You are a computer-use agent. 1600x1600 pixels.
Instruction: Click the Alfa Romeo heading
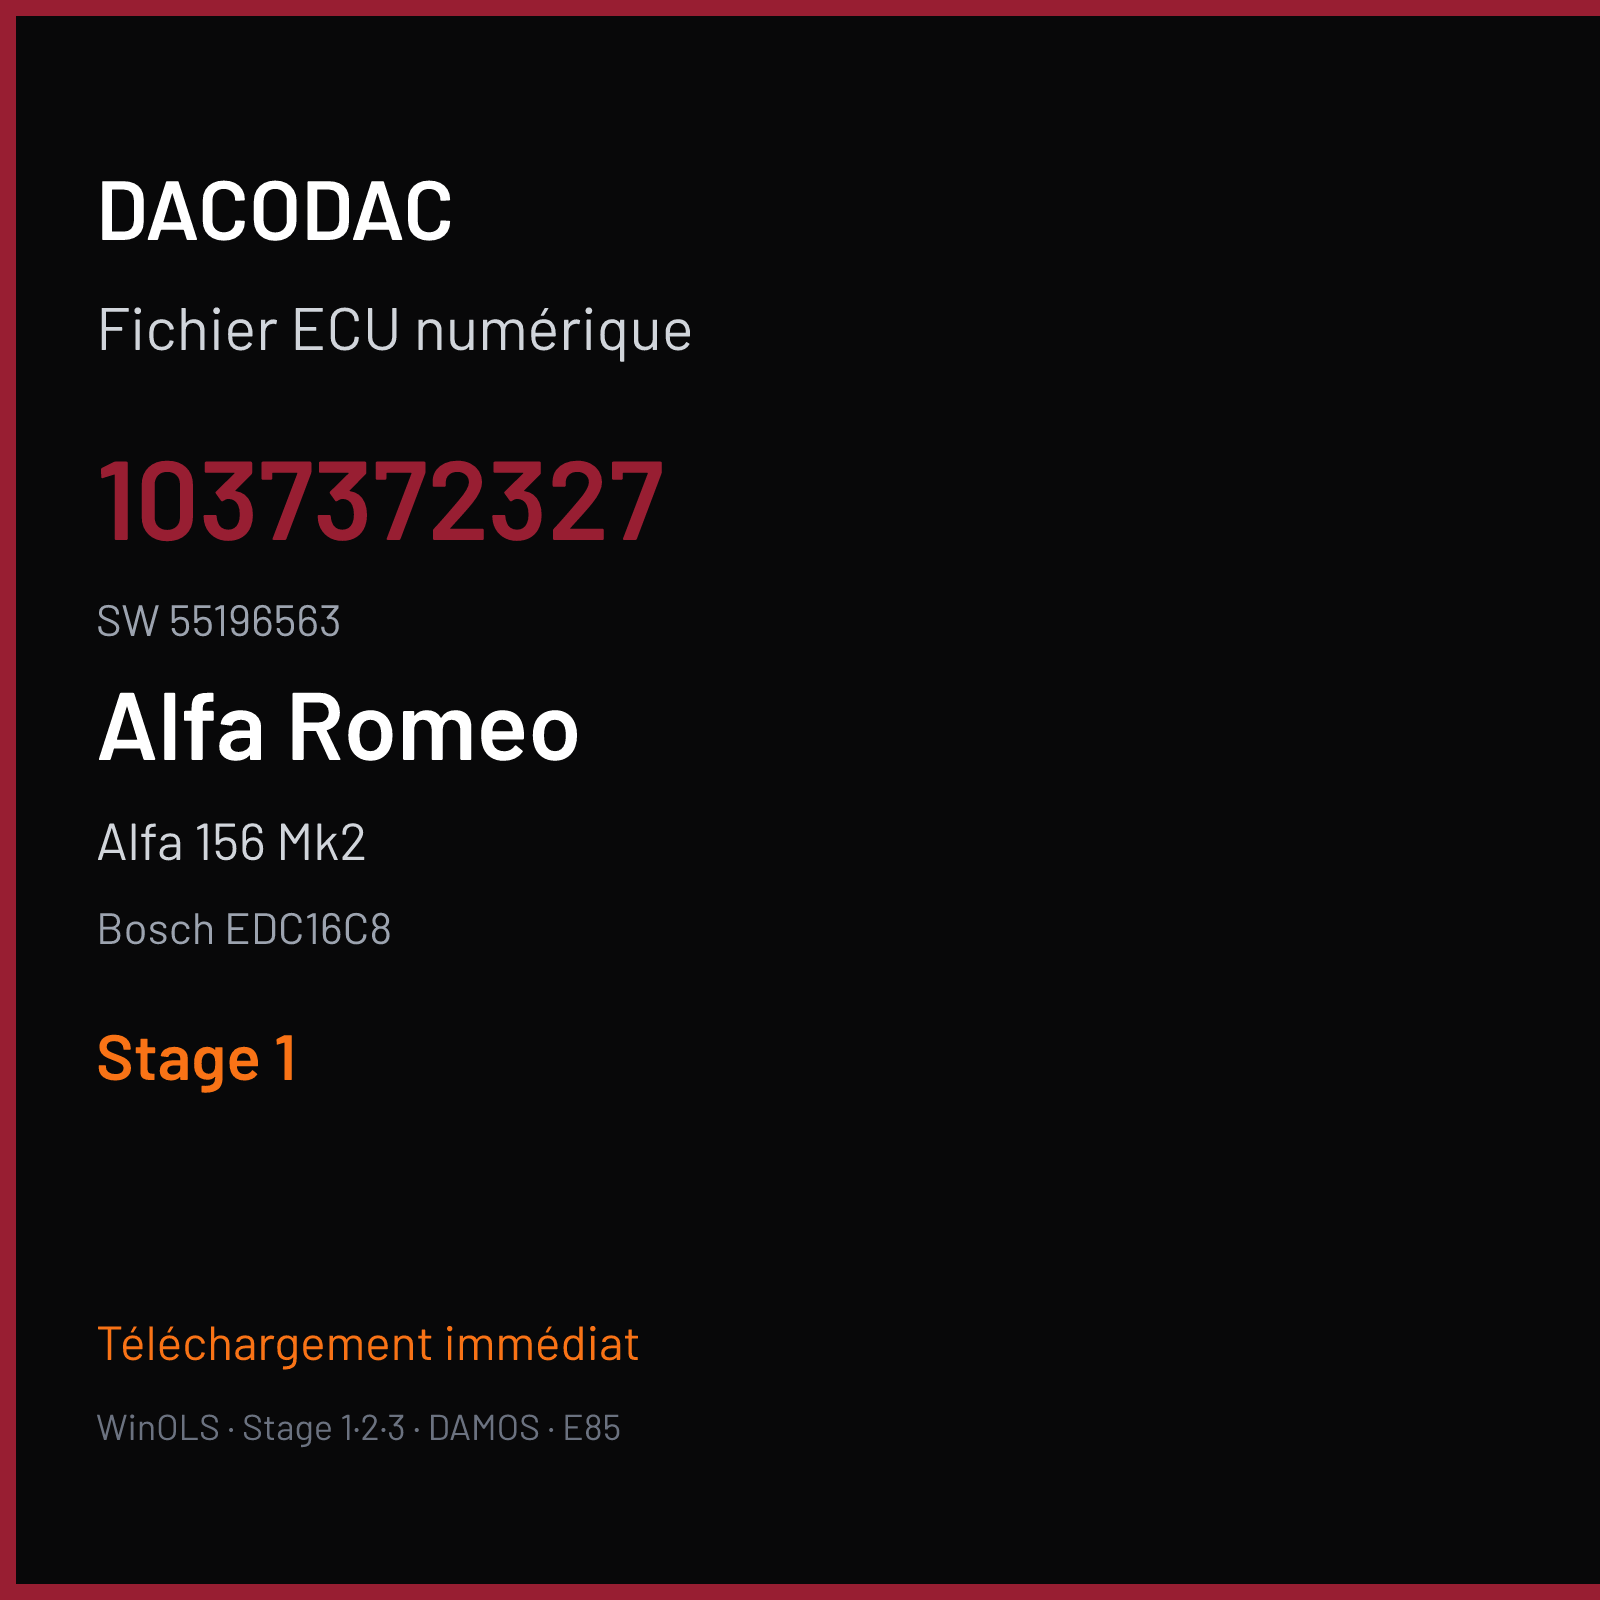click(338, 727)
